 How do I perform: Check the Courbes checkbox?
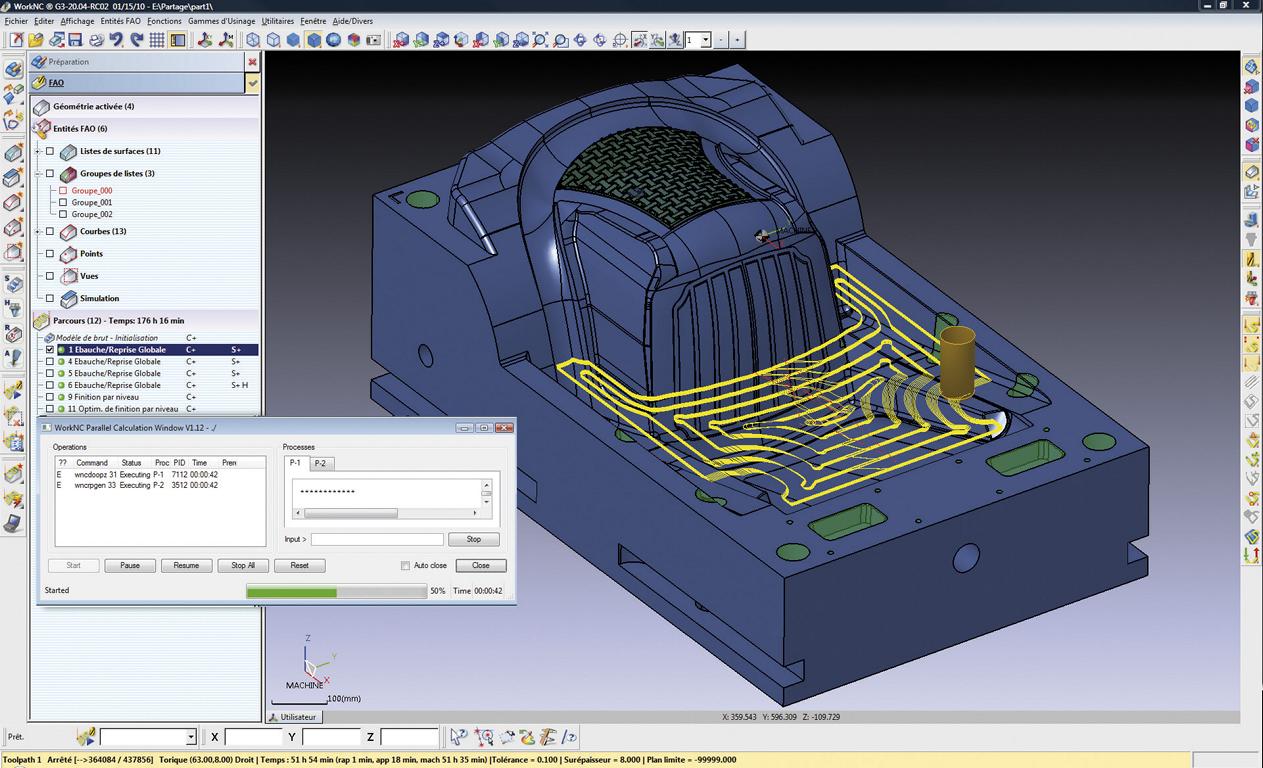click(50, 232)
